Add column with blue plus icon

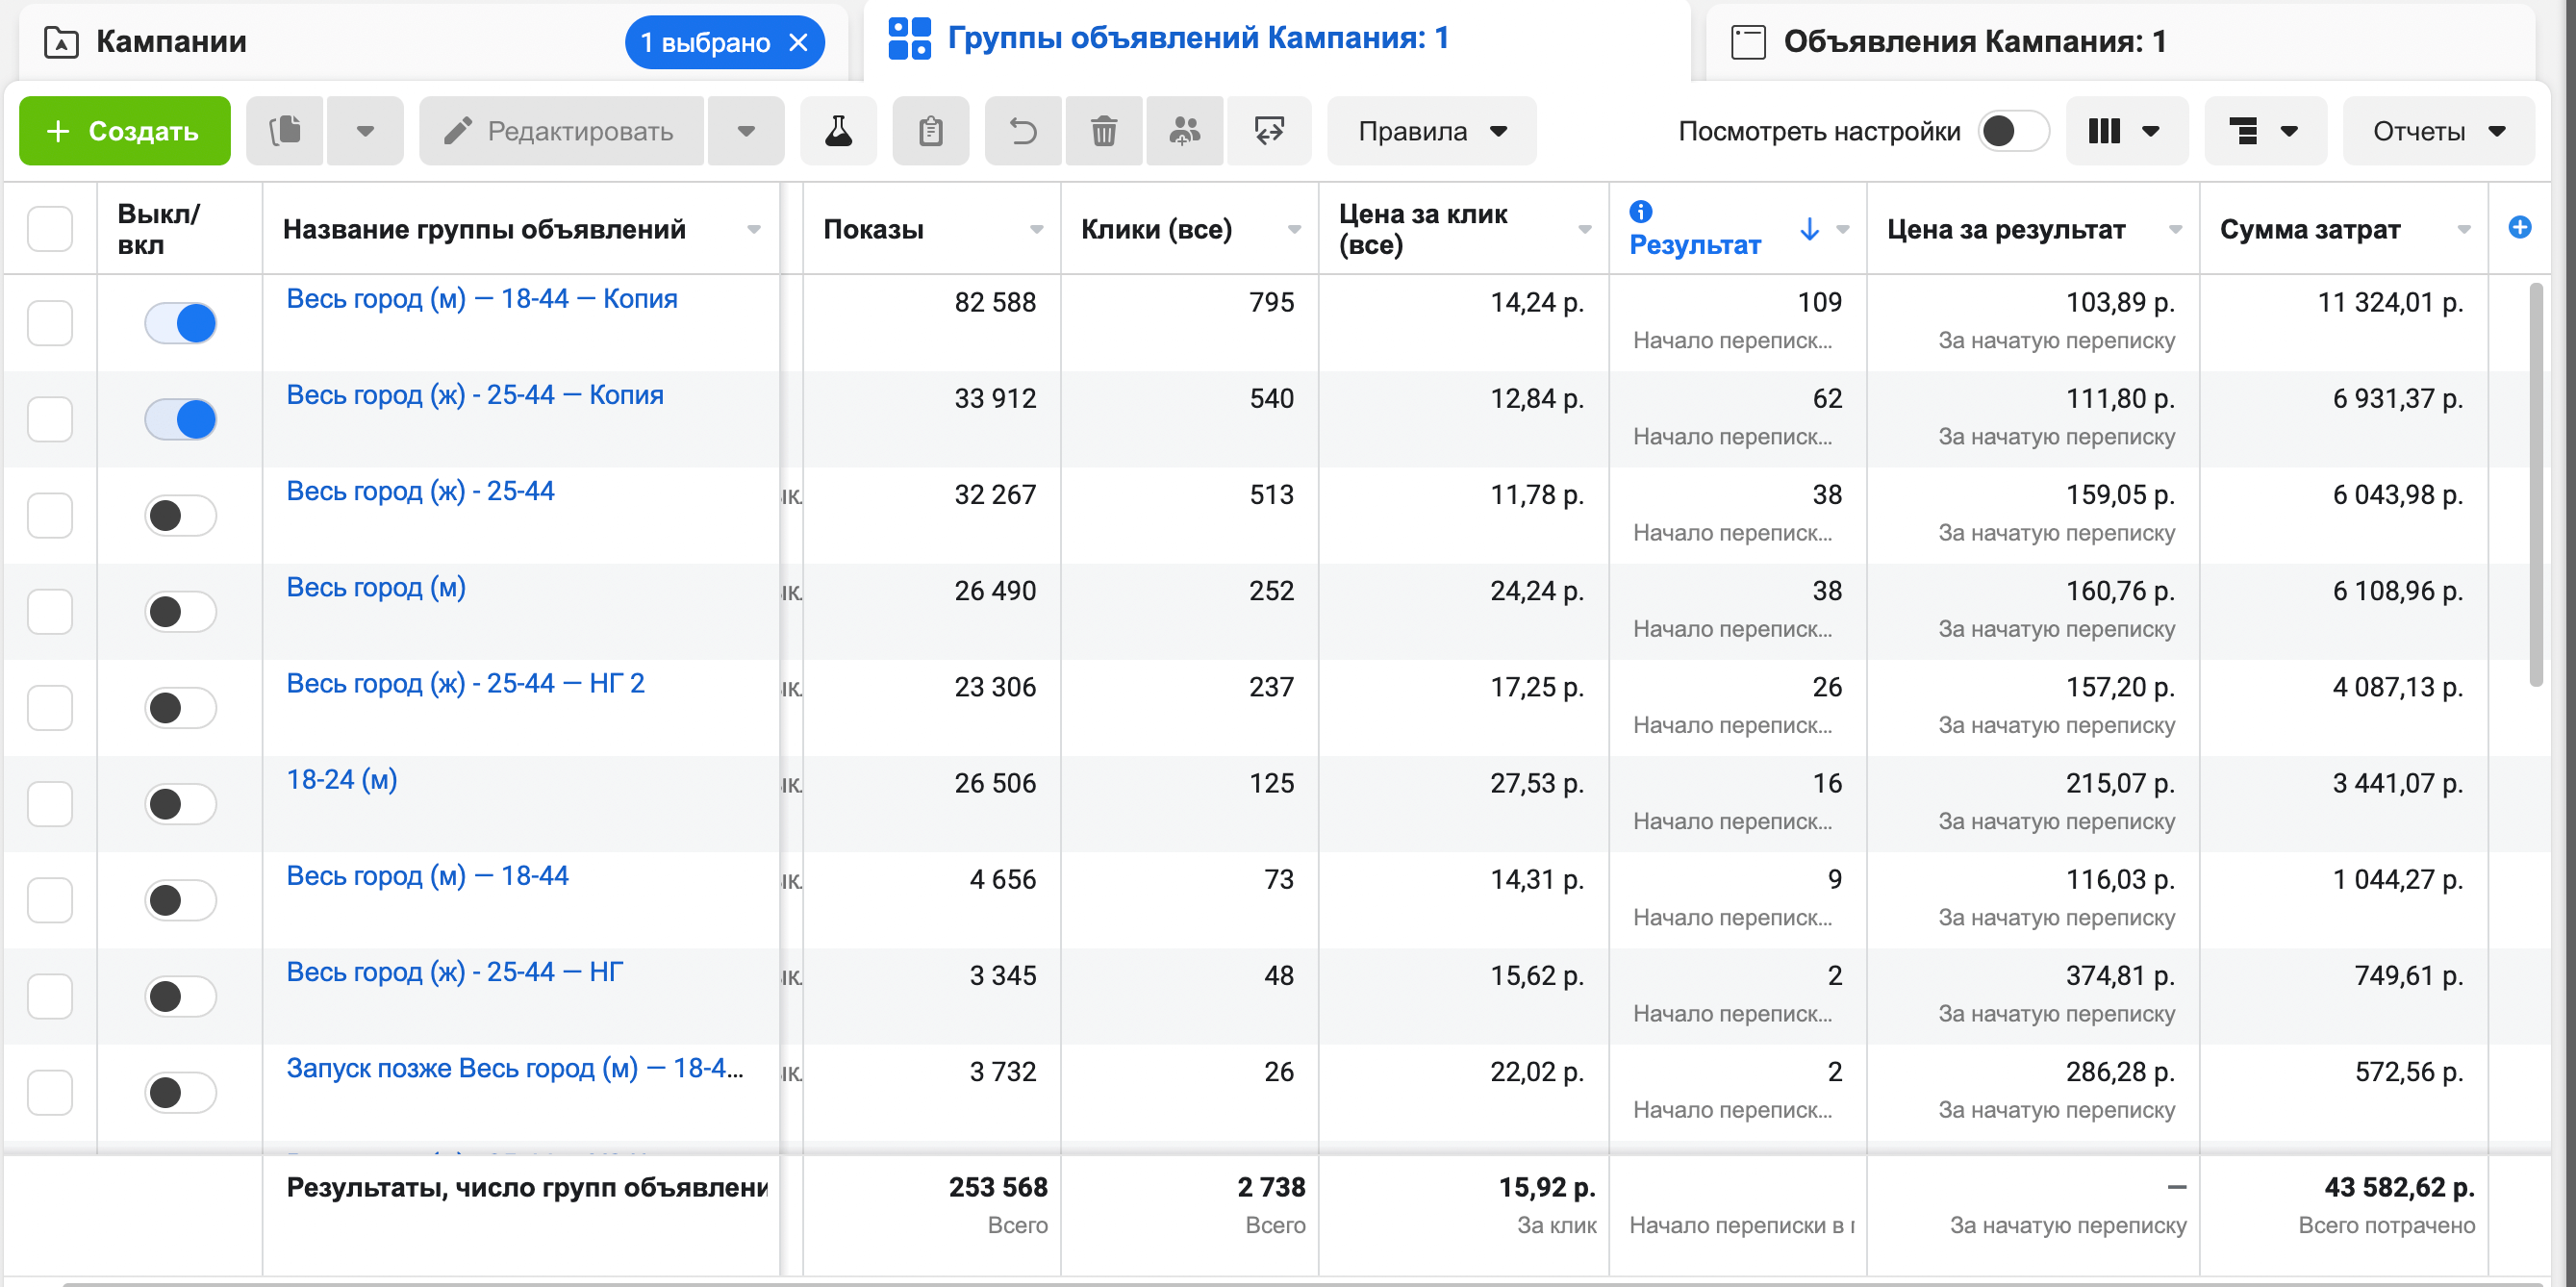[x=2519, y=228]
